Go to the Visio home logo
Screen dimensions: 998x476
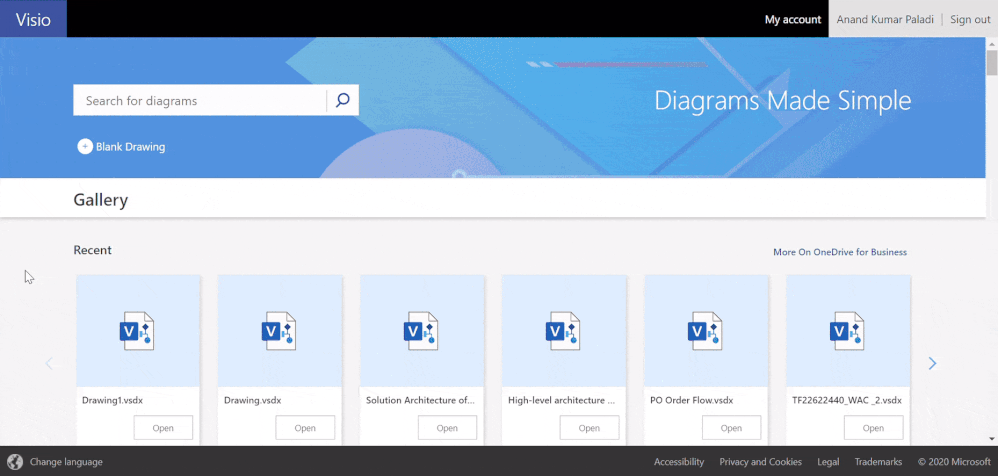coord(33,19)
